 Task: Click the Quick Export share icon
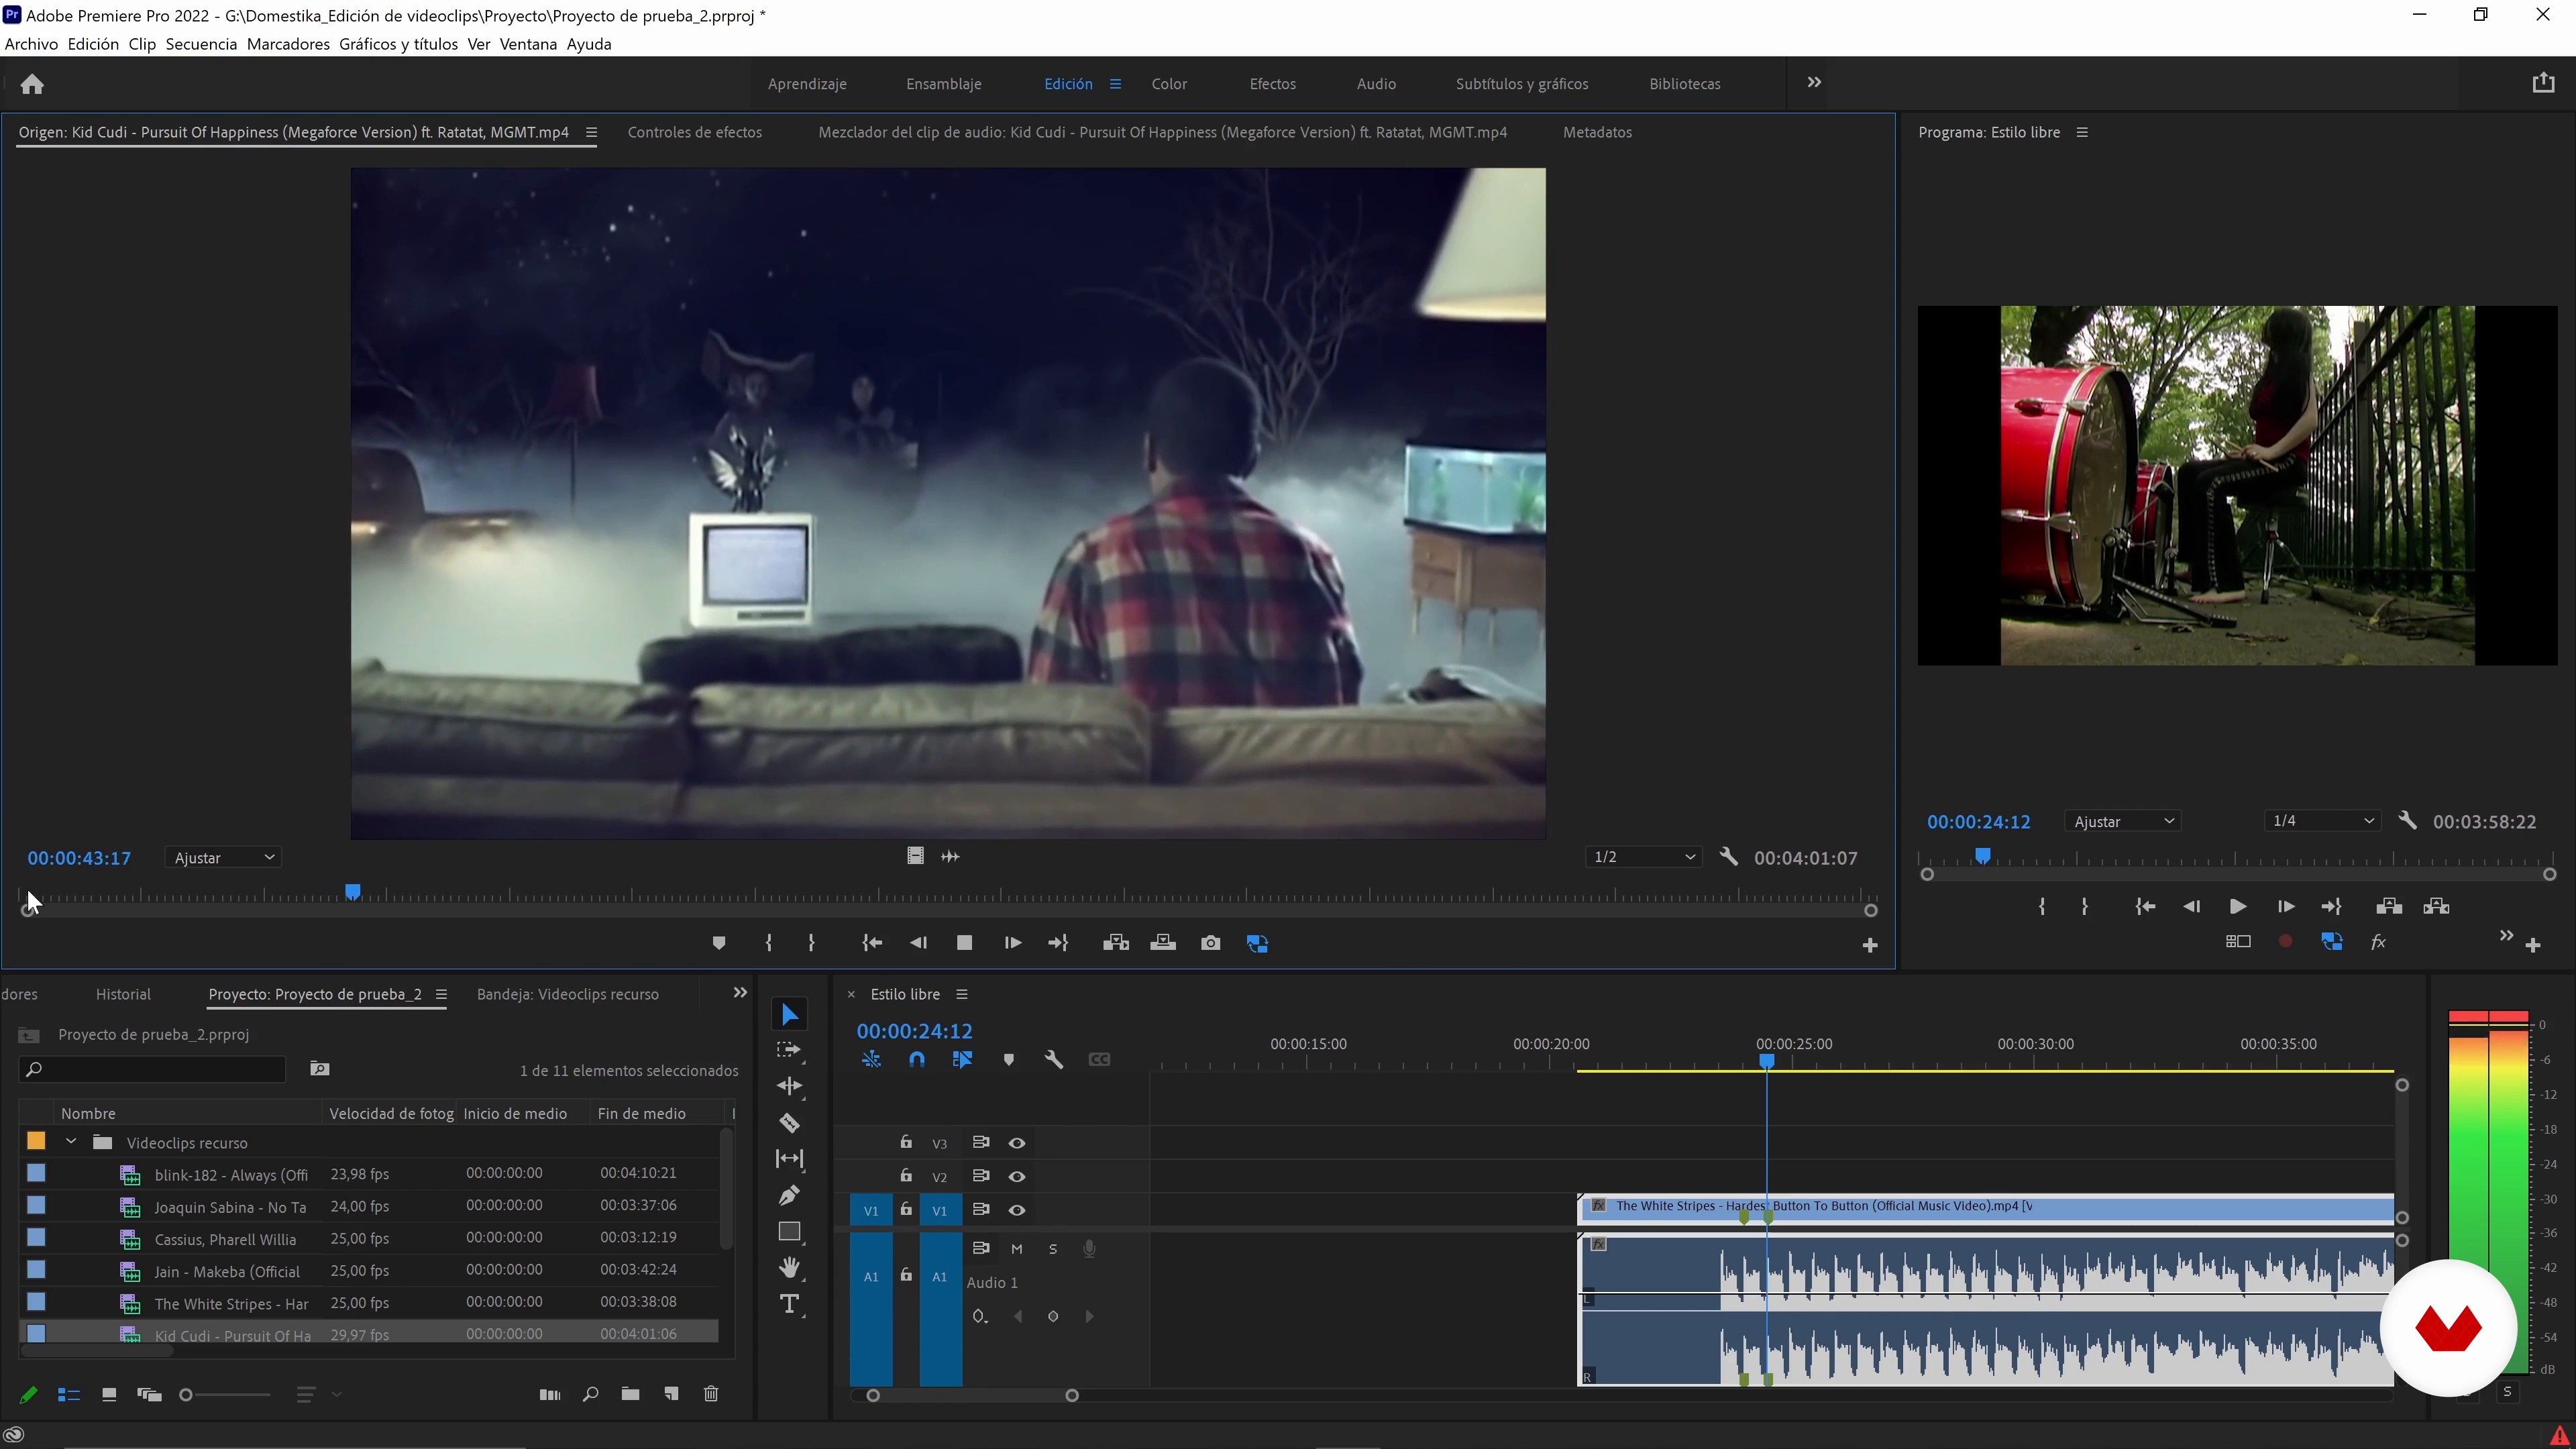2543,83
